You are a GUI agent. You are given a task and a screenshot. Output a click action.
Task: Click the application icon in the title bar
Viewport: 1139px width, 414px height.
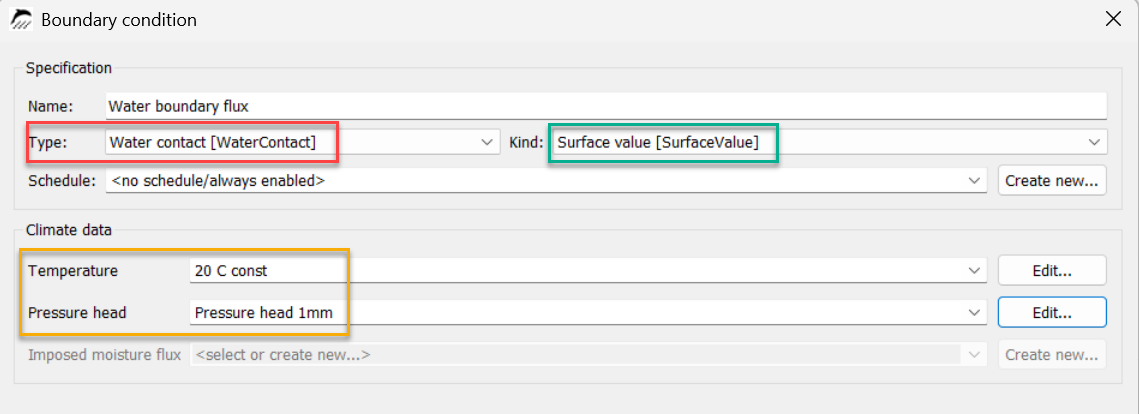click(x=21, y=20)
